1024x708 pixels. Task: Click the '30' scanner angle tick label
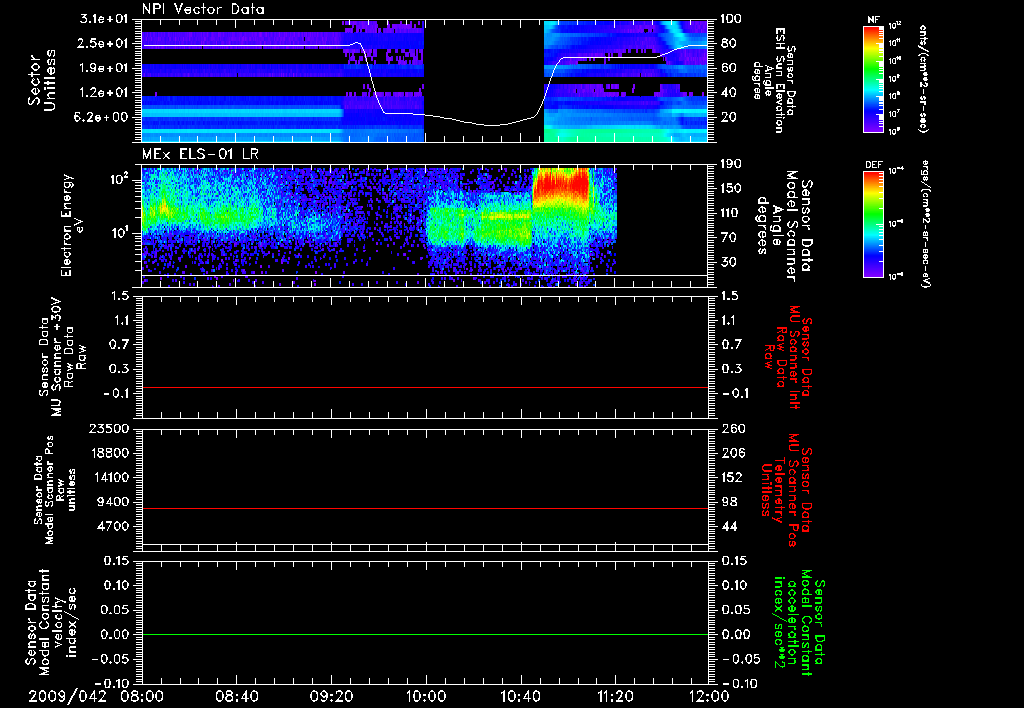pyautogui.click(x=729, y=263)
